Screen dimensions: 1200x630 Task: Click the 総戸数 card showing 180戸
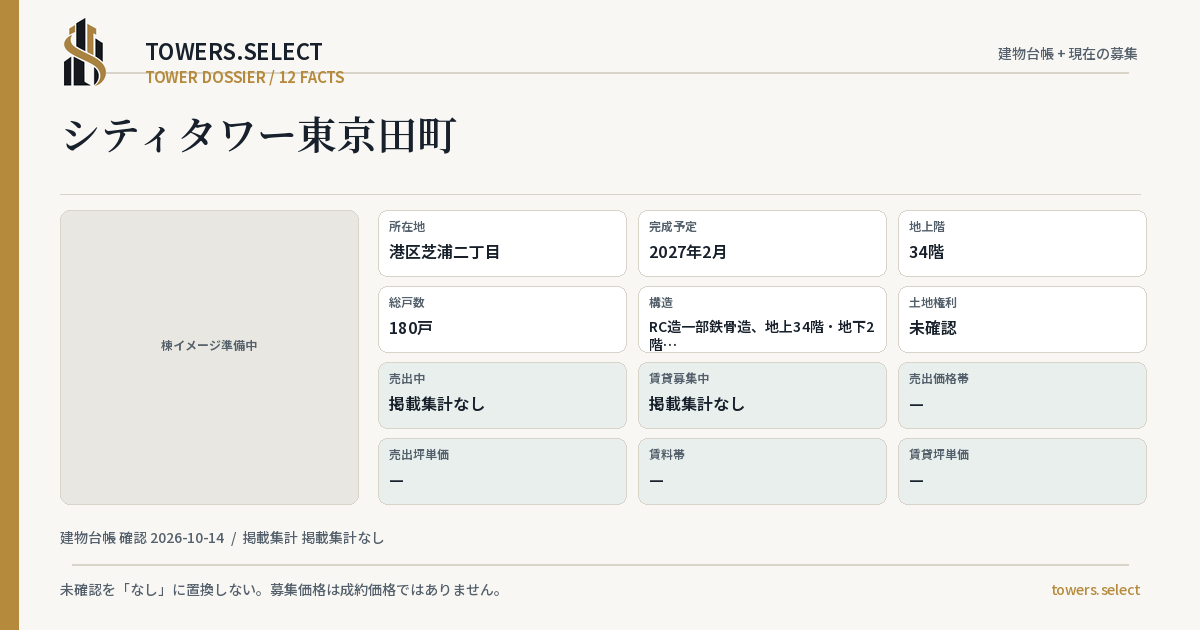[502, 319]
